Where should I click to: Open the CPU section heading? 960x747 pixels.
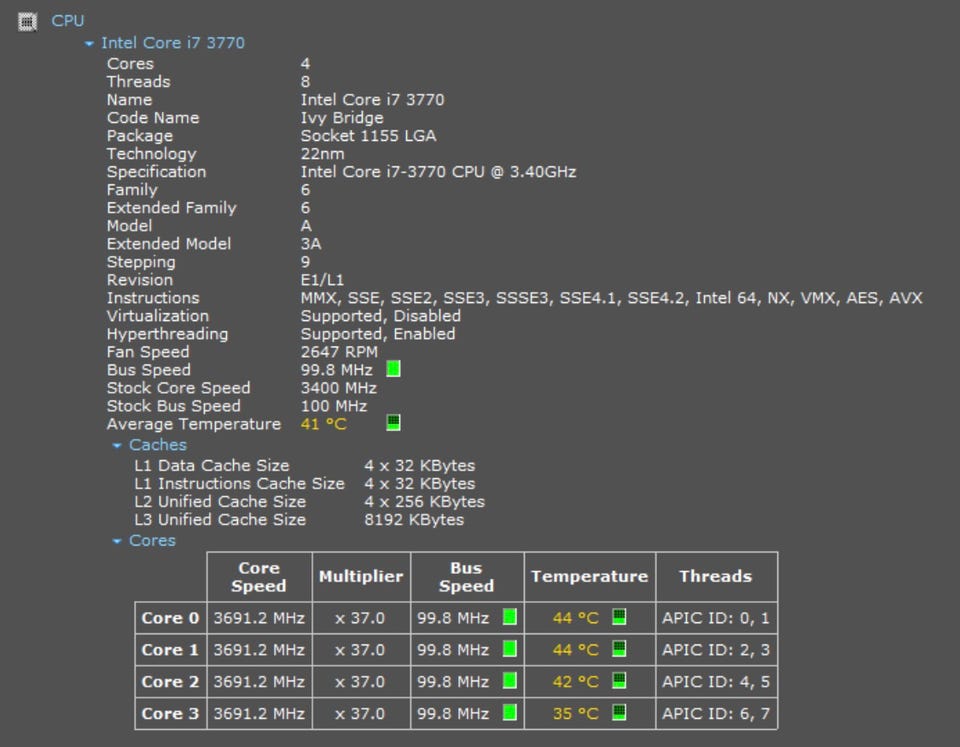67,21
